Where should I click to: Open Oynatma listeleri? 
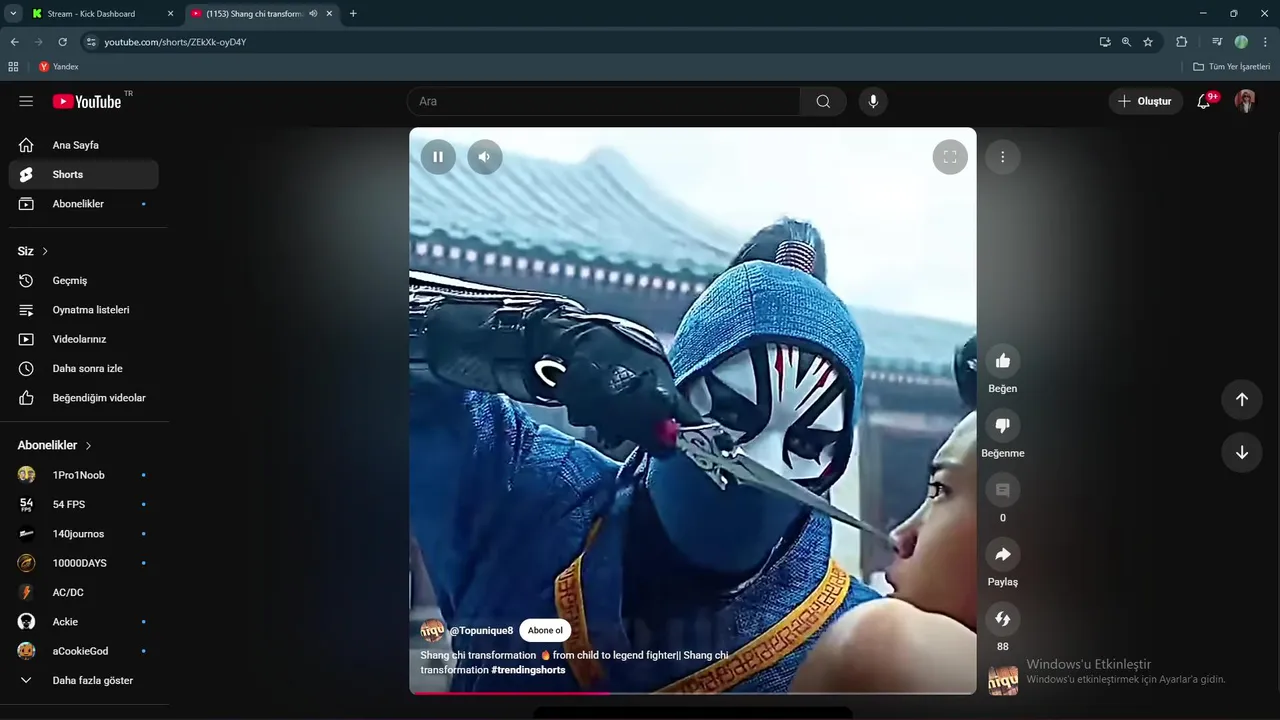coord(84,310)
